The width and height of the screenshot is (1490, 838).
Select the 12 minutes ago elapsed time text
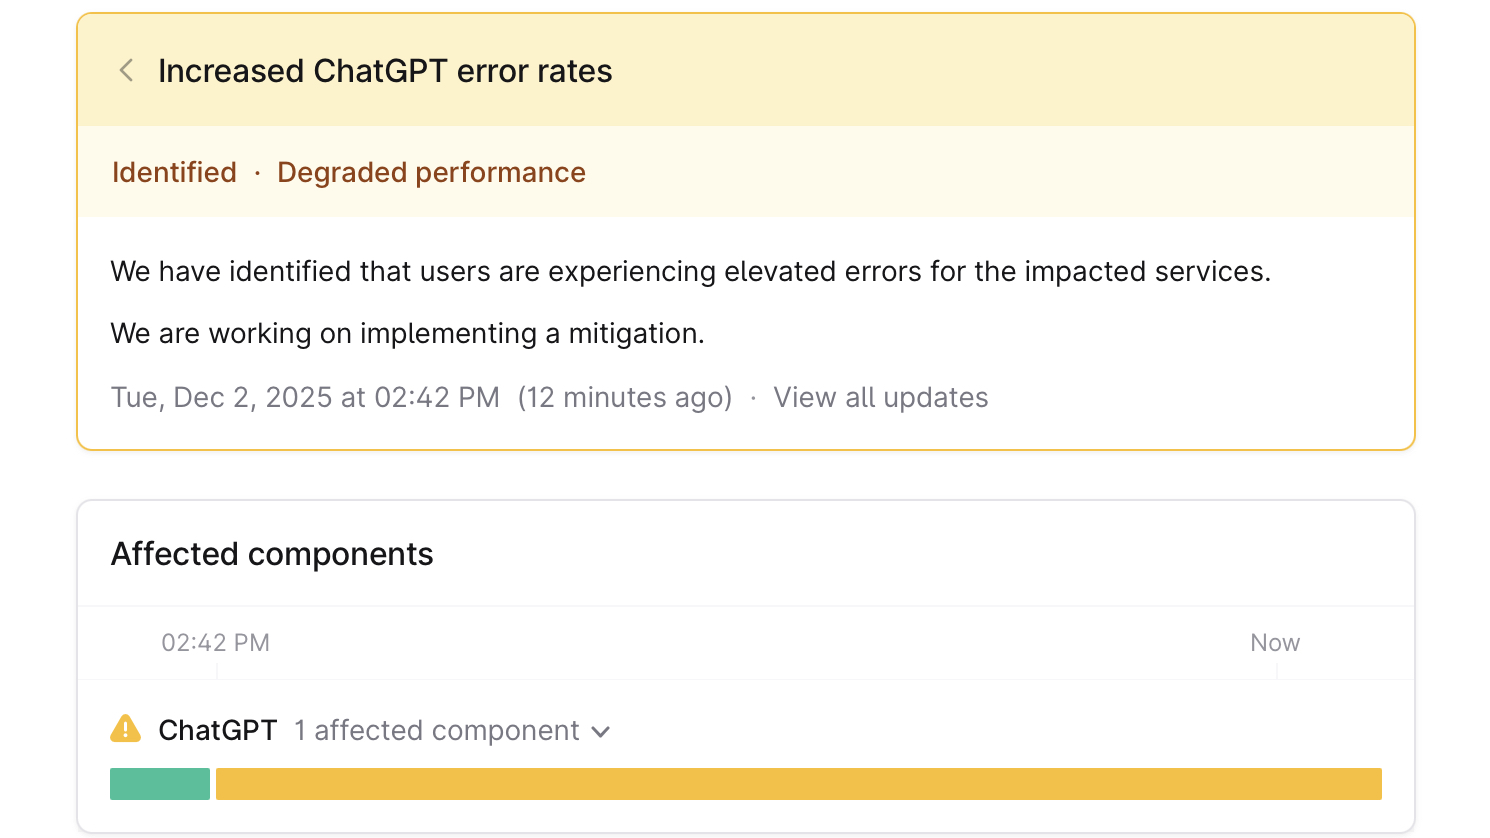(x=625, y=397)
